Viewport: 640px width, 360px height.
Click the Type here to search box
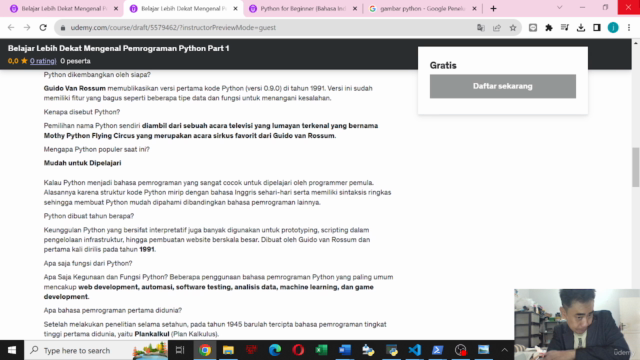pos(96,350)
